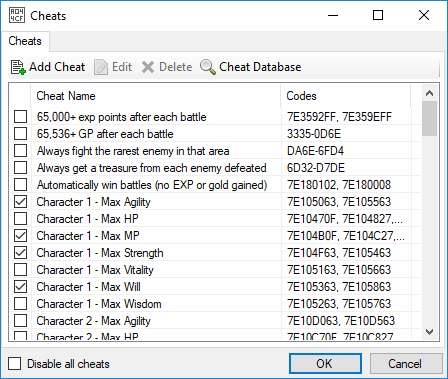Click the Add Cheat document icon

pos(18,67)
